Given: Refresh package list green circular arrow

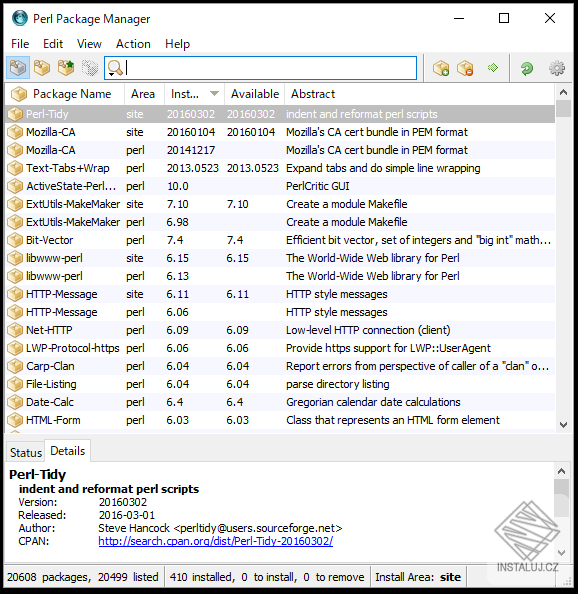Looking at the screenshot, I should click(527, 68).
